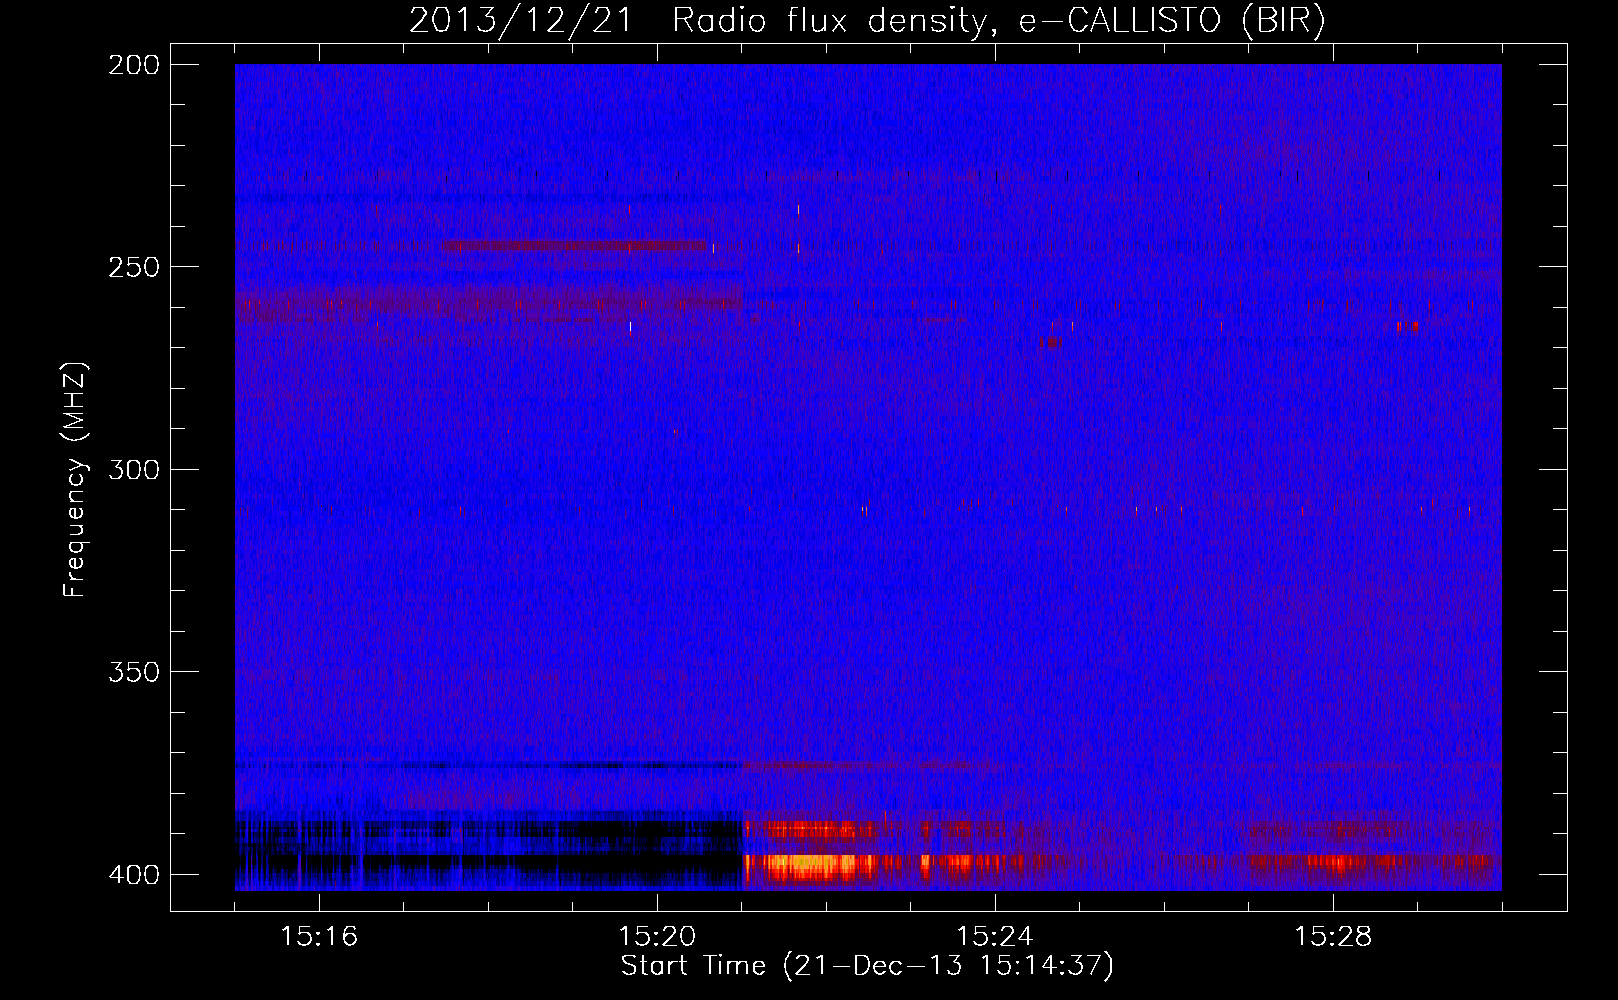Click the '200' frequency tick label

[133, 64]
